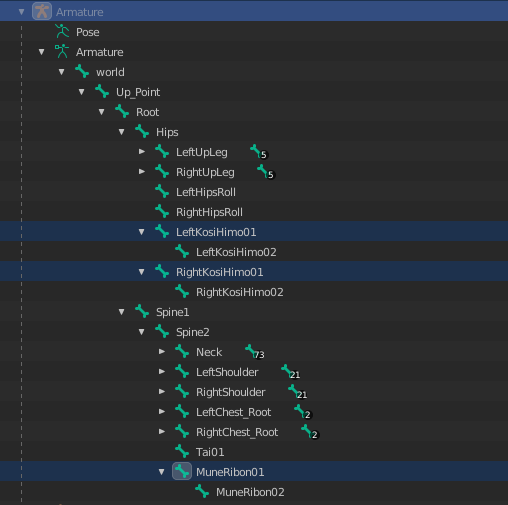Collapse the RightKosiHimo01 bone

click(142, 272)
